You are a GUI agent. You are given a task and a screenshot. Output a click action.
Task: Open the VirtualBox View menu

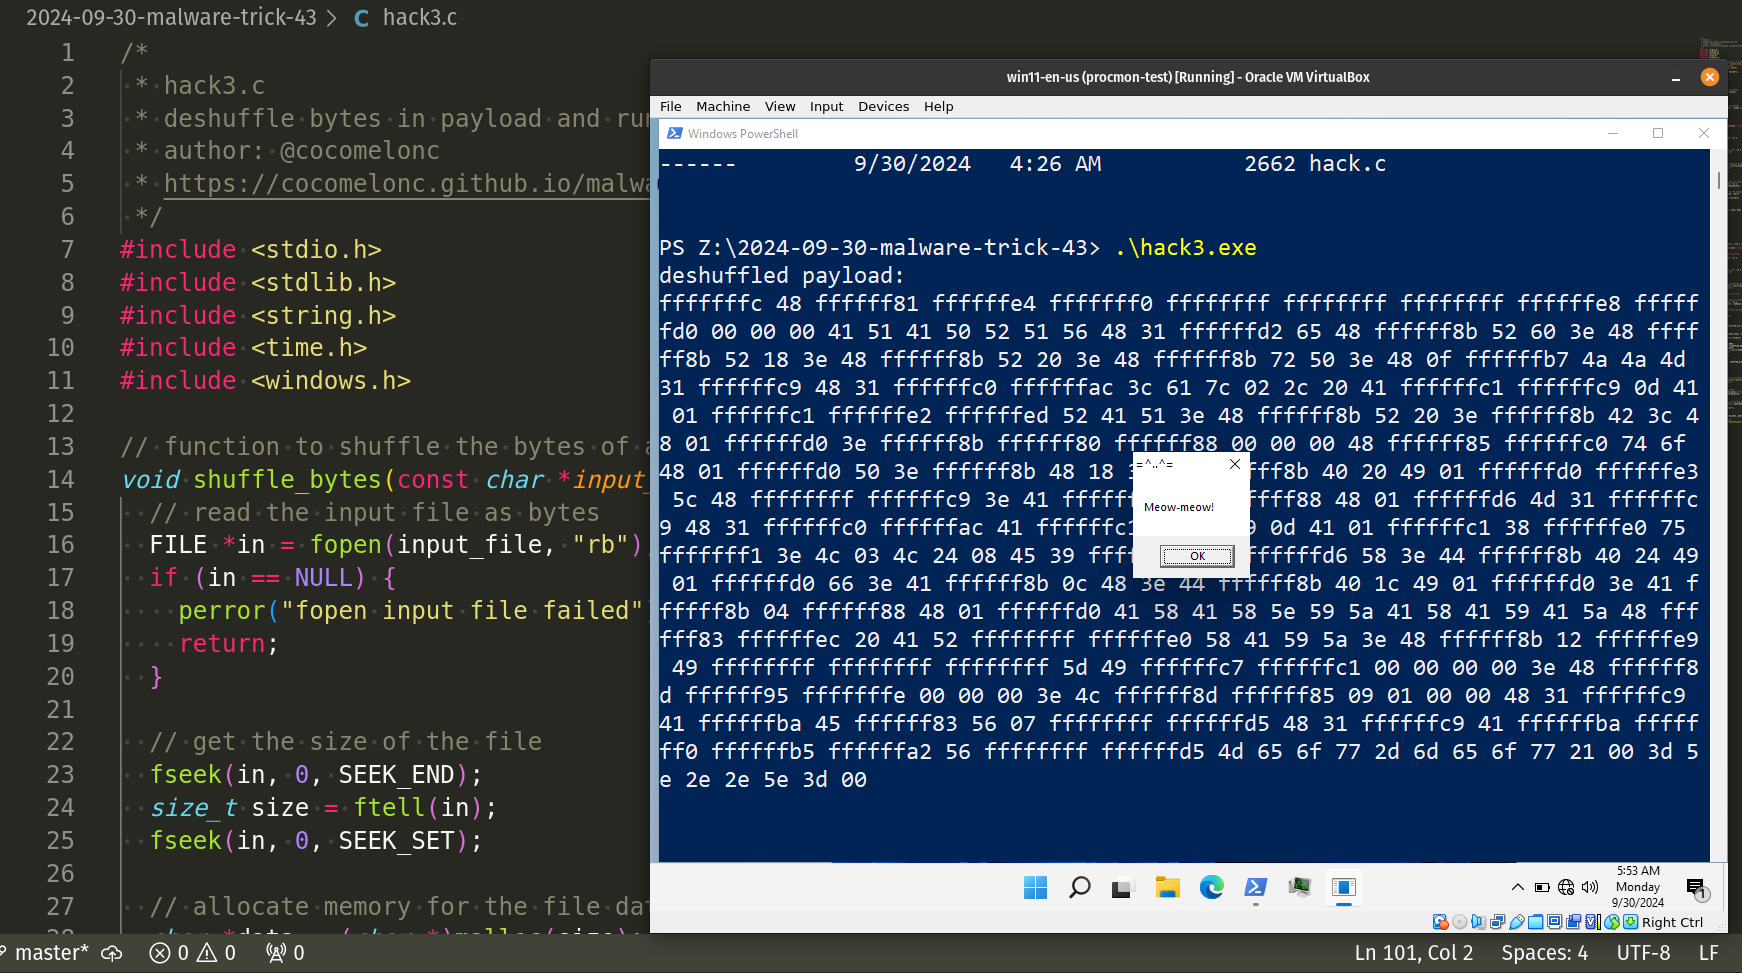780,106
